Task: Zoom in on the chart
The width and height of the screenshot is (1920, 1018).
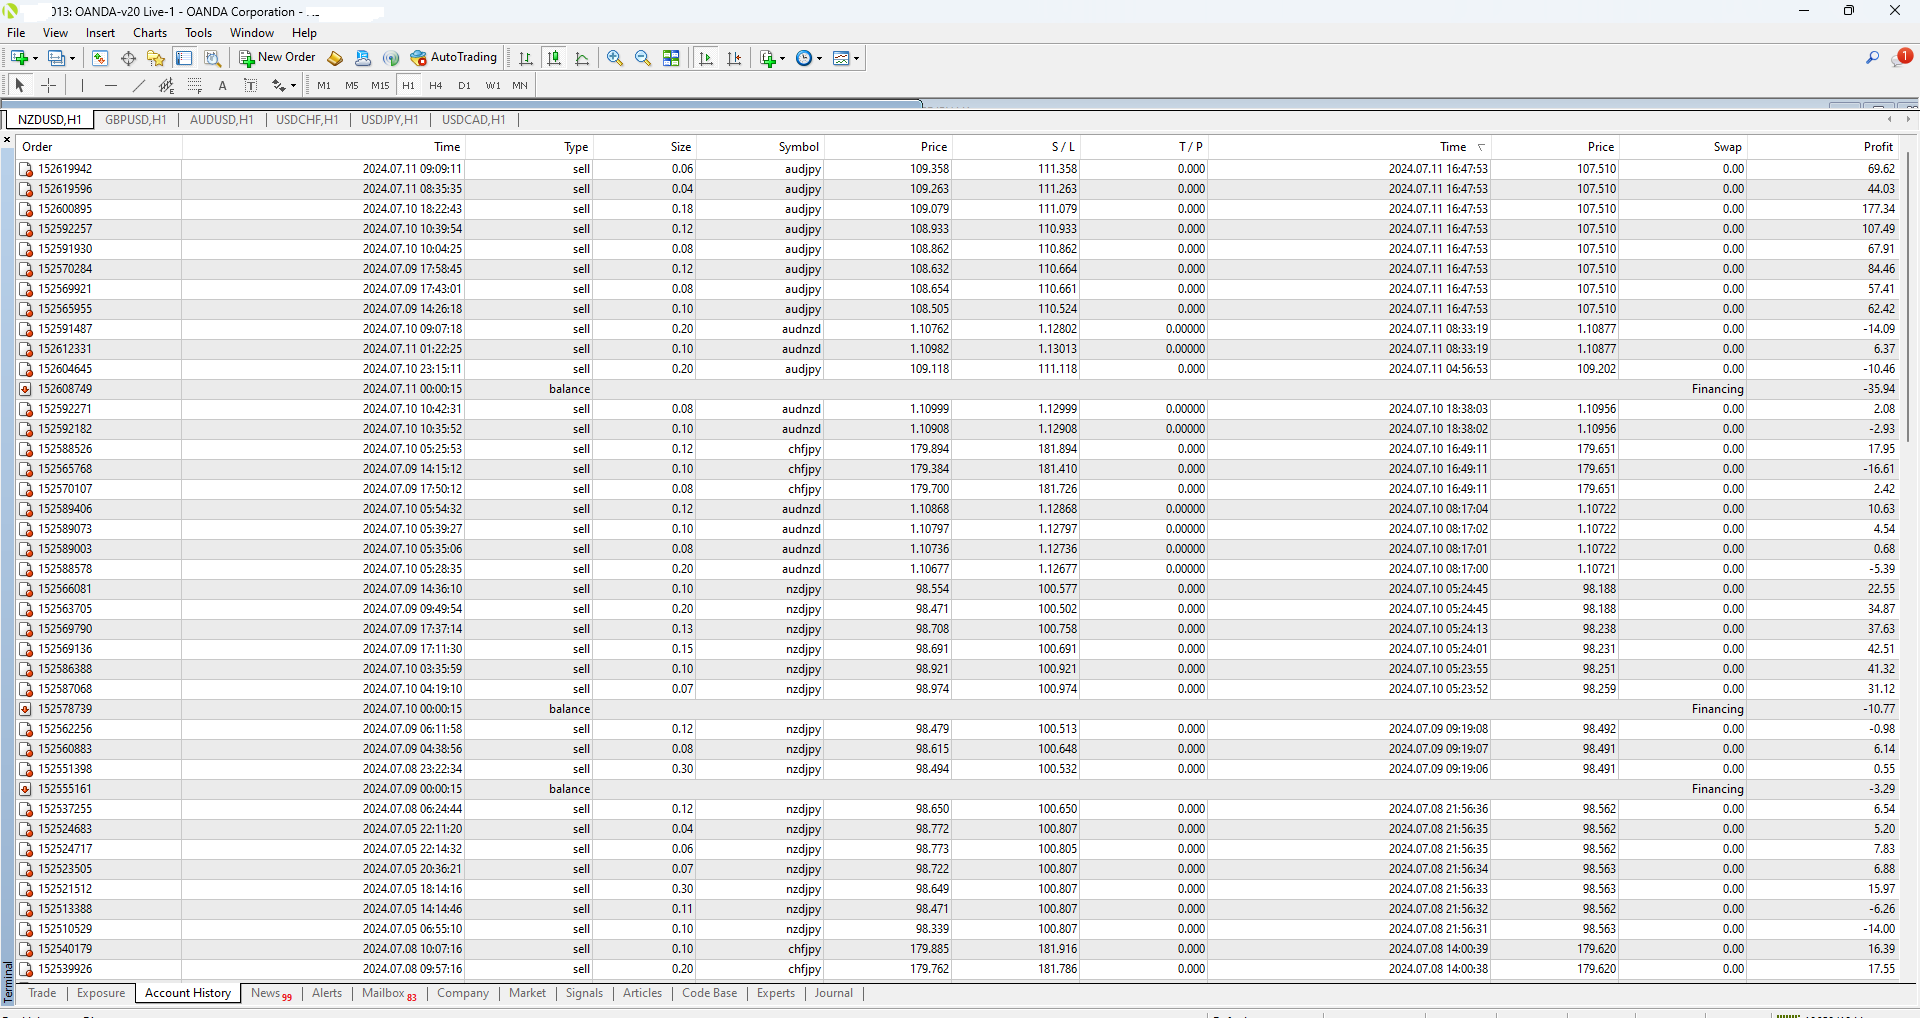Action: point(615,58)
